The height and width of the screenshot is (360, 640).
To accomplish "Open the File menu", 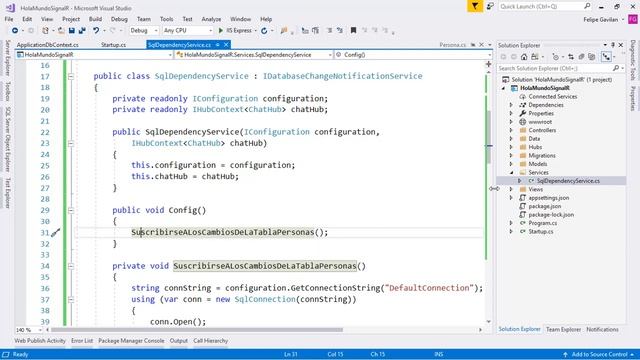I will point(9,19).
